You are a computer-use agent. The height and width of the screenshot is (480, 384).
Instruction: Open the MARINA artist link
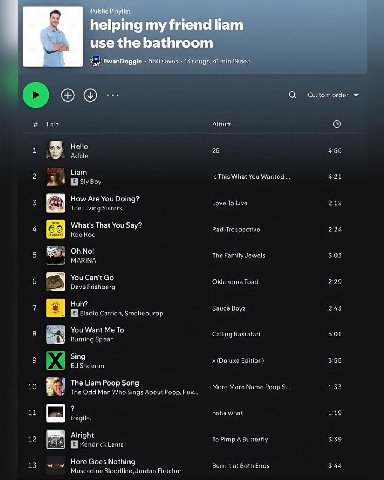[x=83, y=261]
